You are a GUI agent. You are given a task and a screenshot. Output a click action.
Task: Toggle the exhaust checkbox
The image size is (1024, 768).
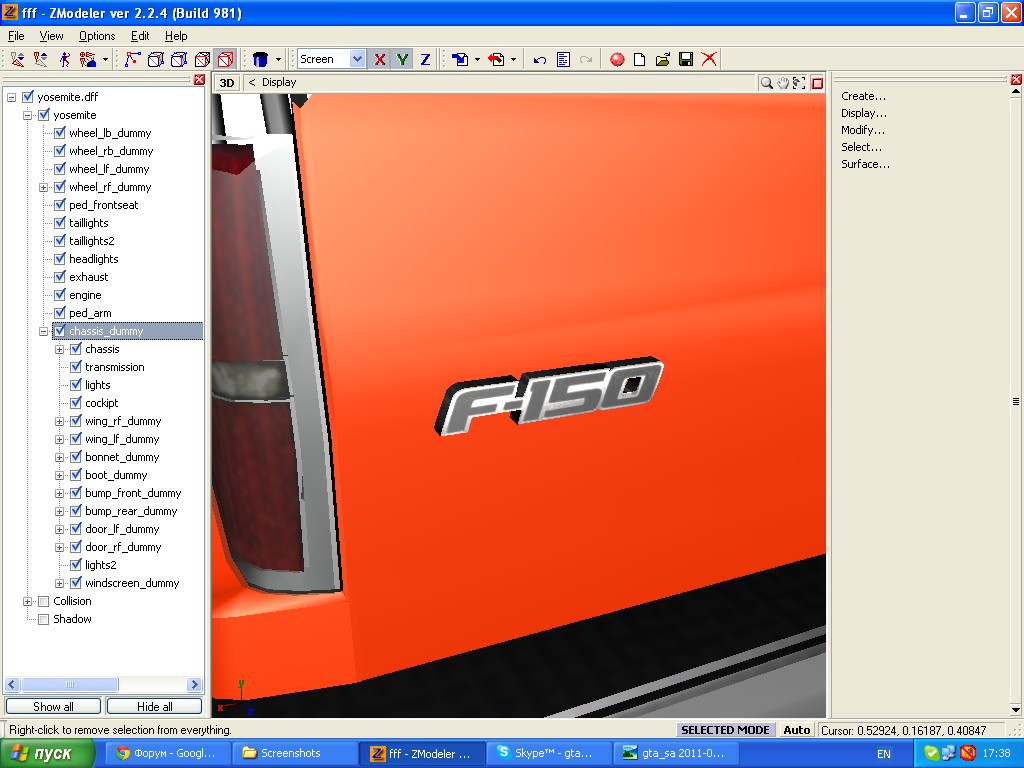59,277
